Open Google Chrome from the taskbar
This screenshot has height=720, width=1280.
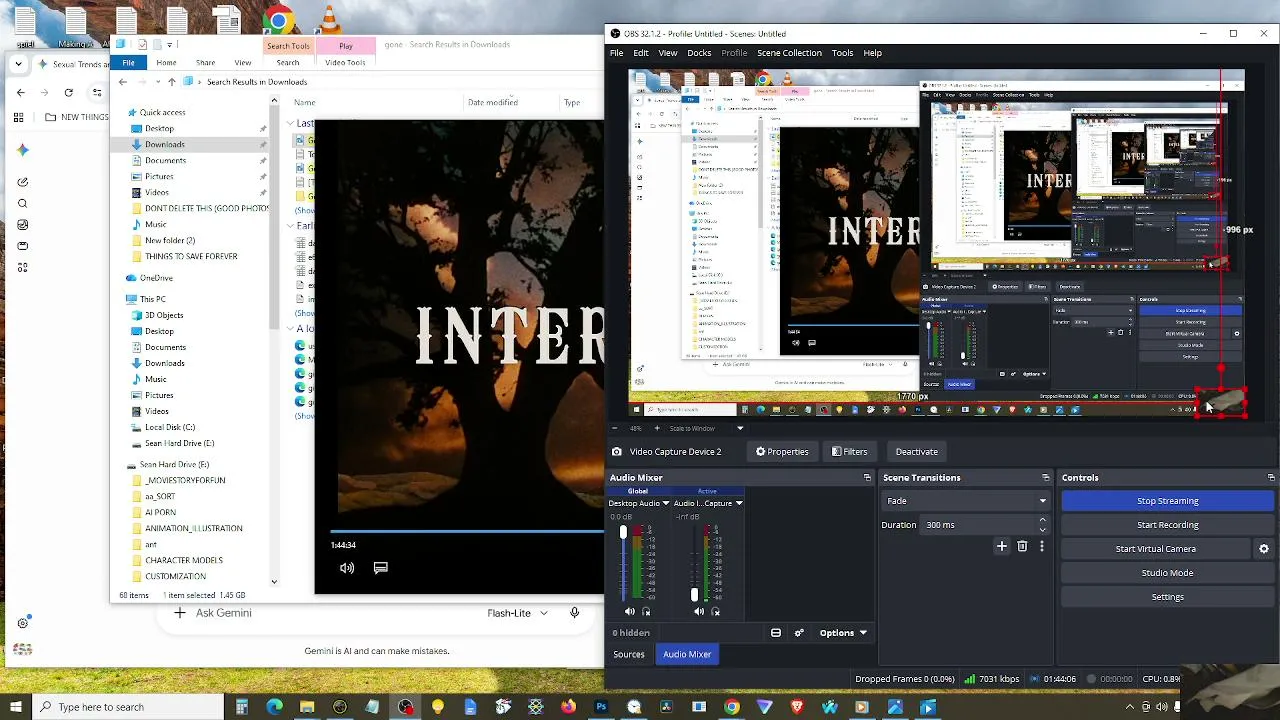click(x=732, y=707)
